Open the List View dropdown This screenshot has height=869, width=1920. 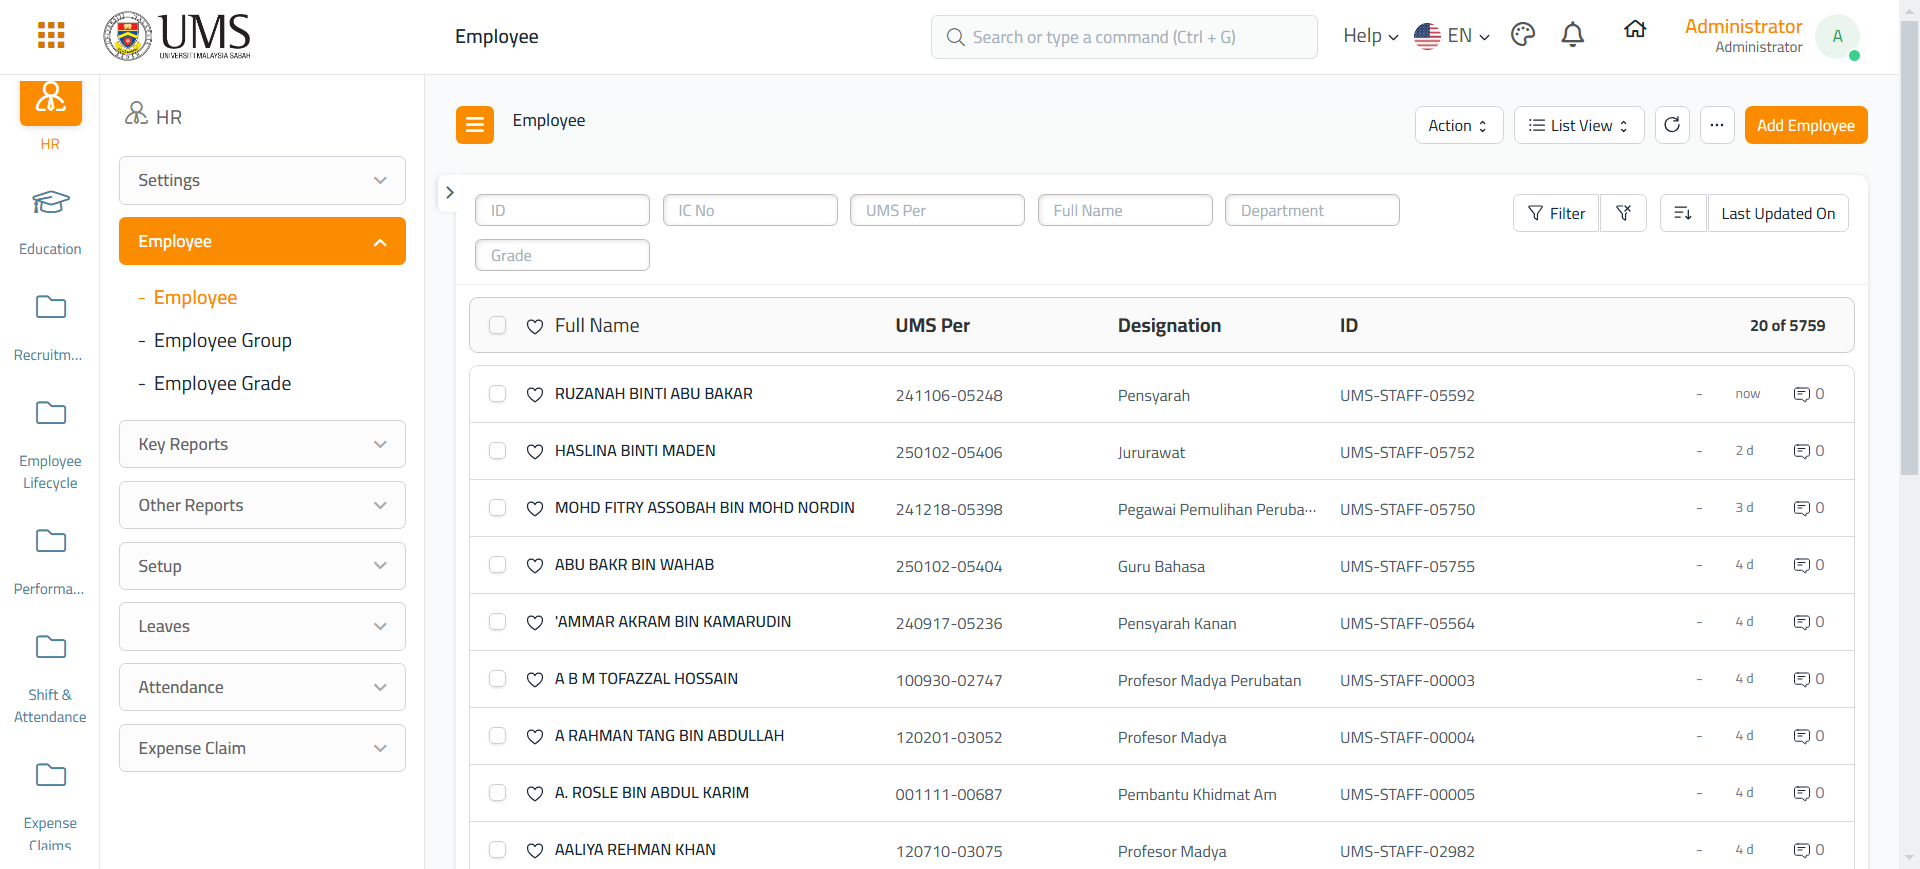(x=1579, y=125)
